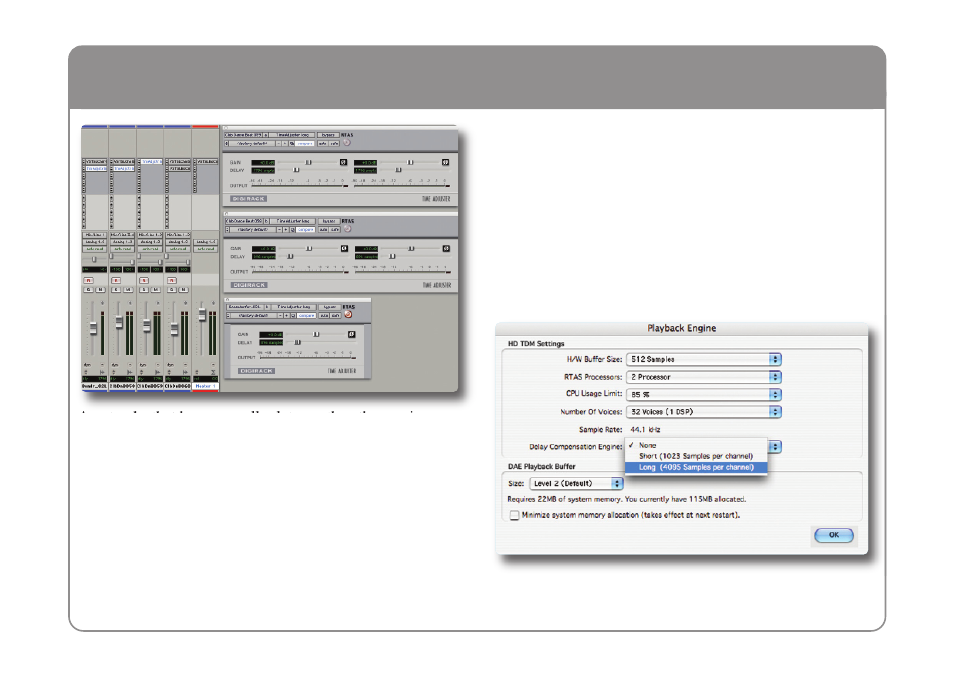Screen dimensions: 954x675
Task: Toggle right phase invert in top Time Adjuster
Action: point(445,162)
